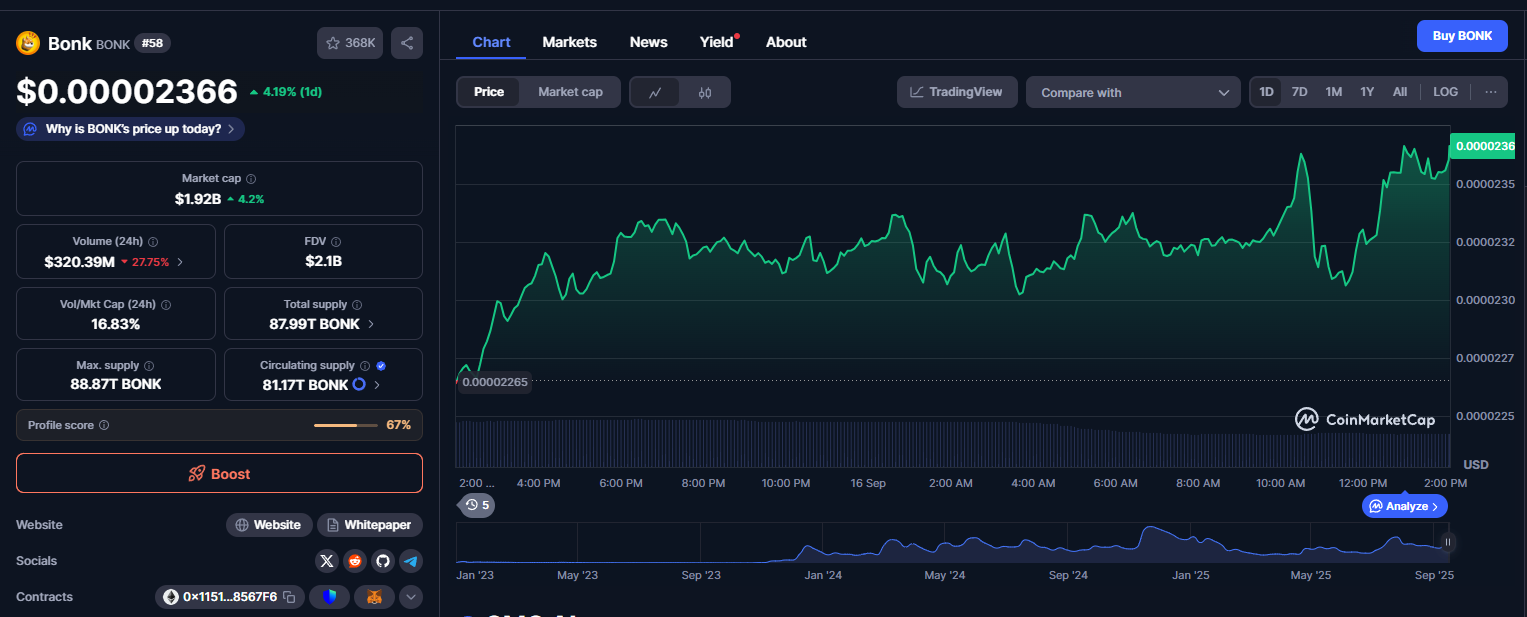Open the News tab
The height and width of the screenshot is (617, 1527).
[x=648, y=42]
